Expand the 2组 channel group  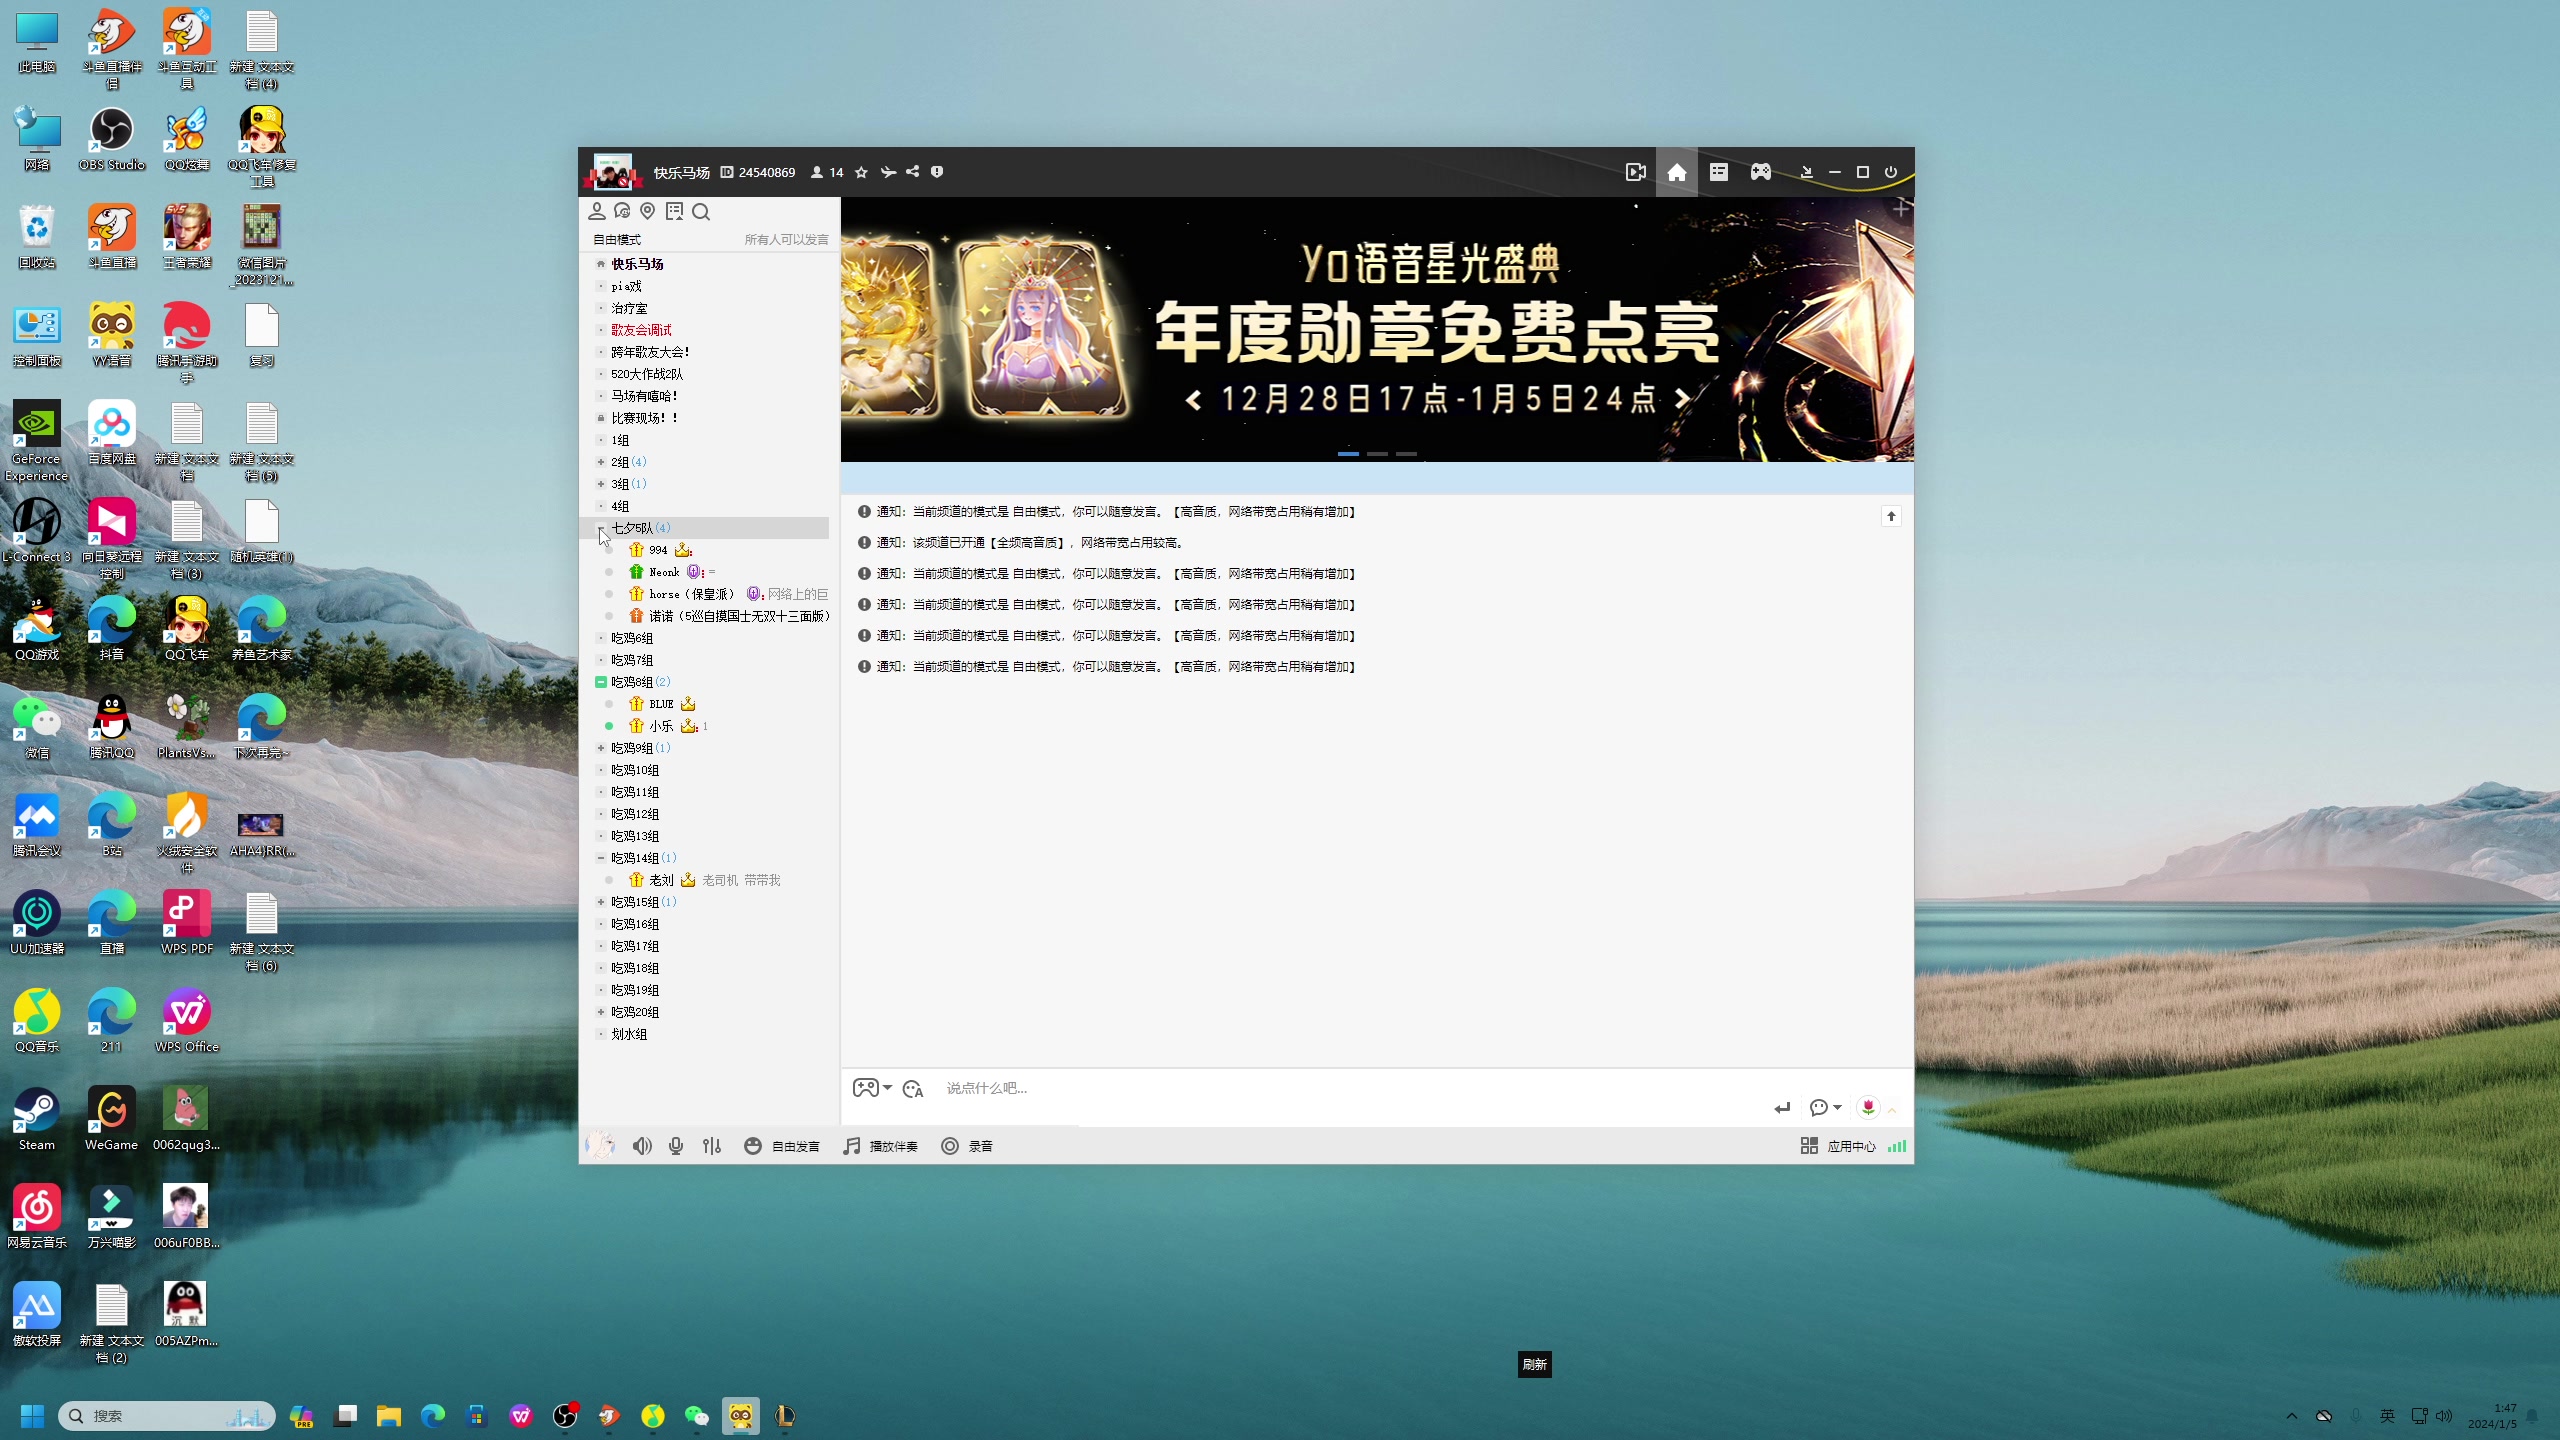coord(601,461)
